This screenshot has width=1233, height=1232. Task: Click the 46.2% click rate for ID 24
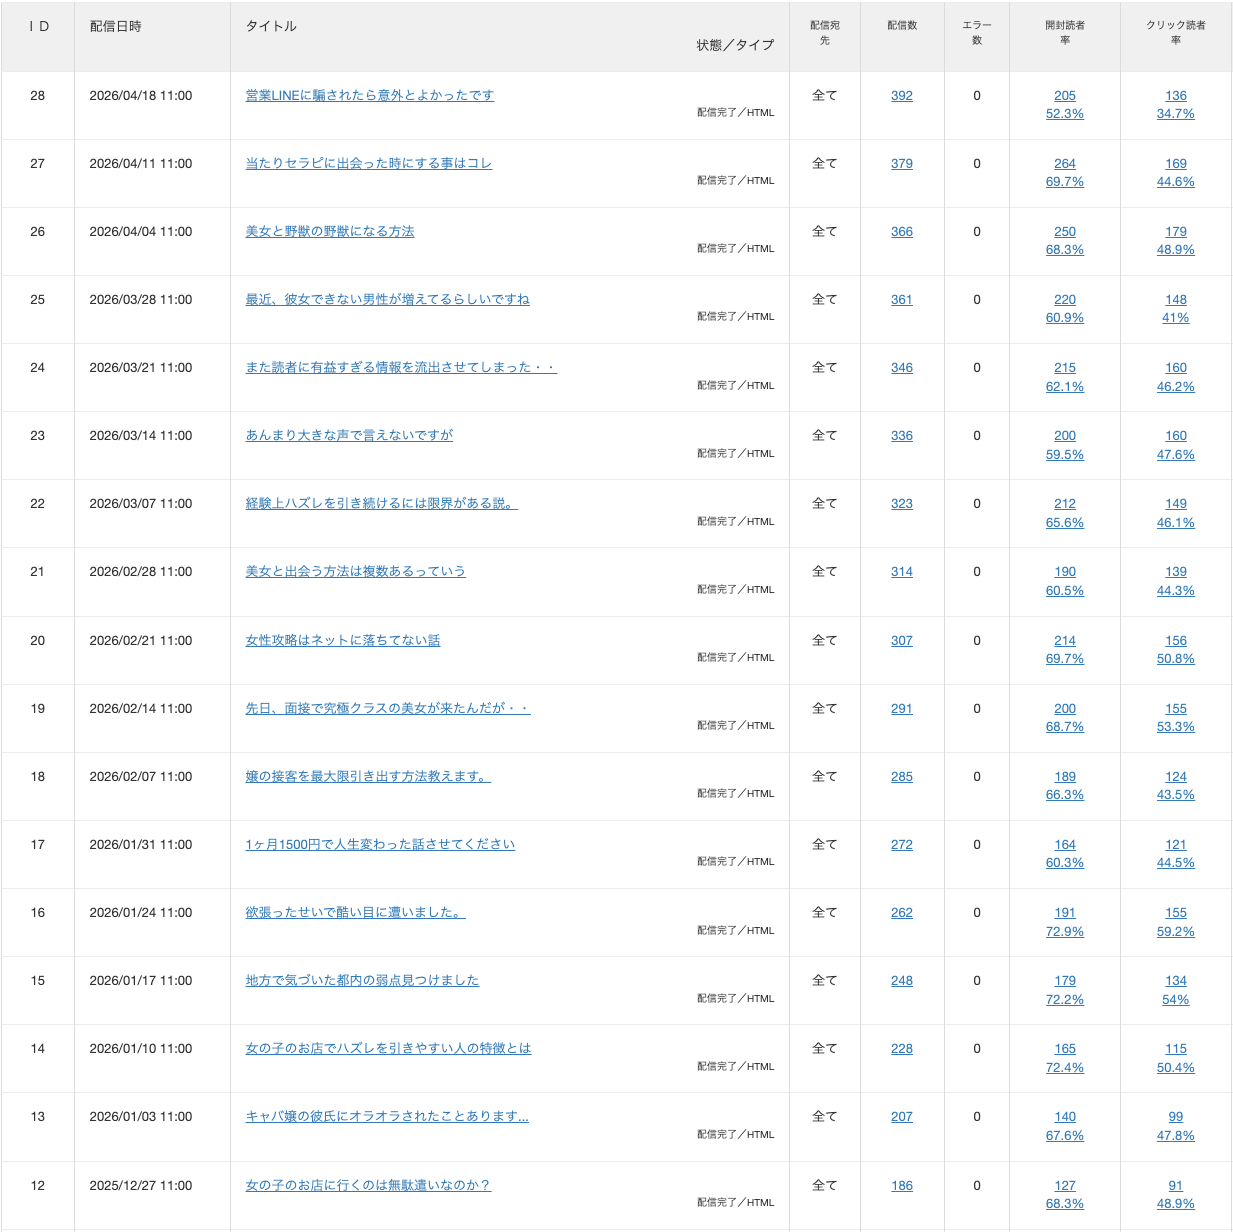[x=1175, y=387]
